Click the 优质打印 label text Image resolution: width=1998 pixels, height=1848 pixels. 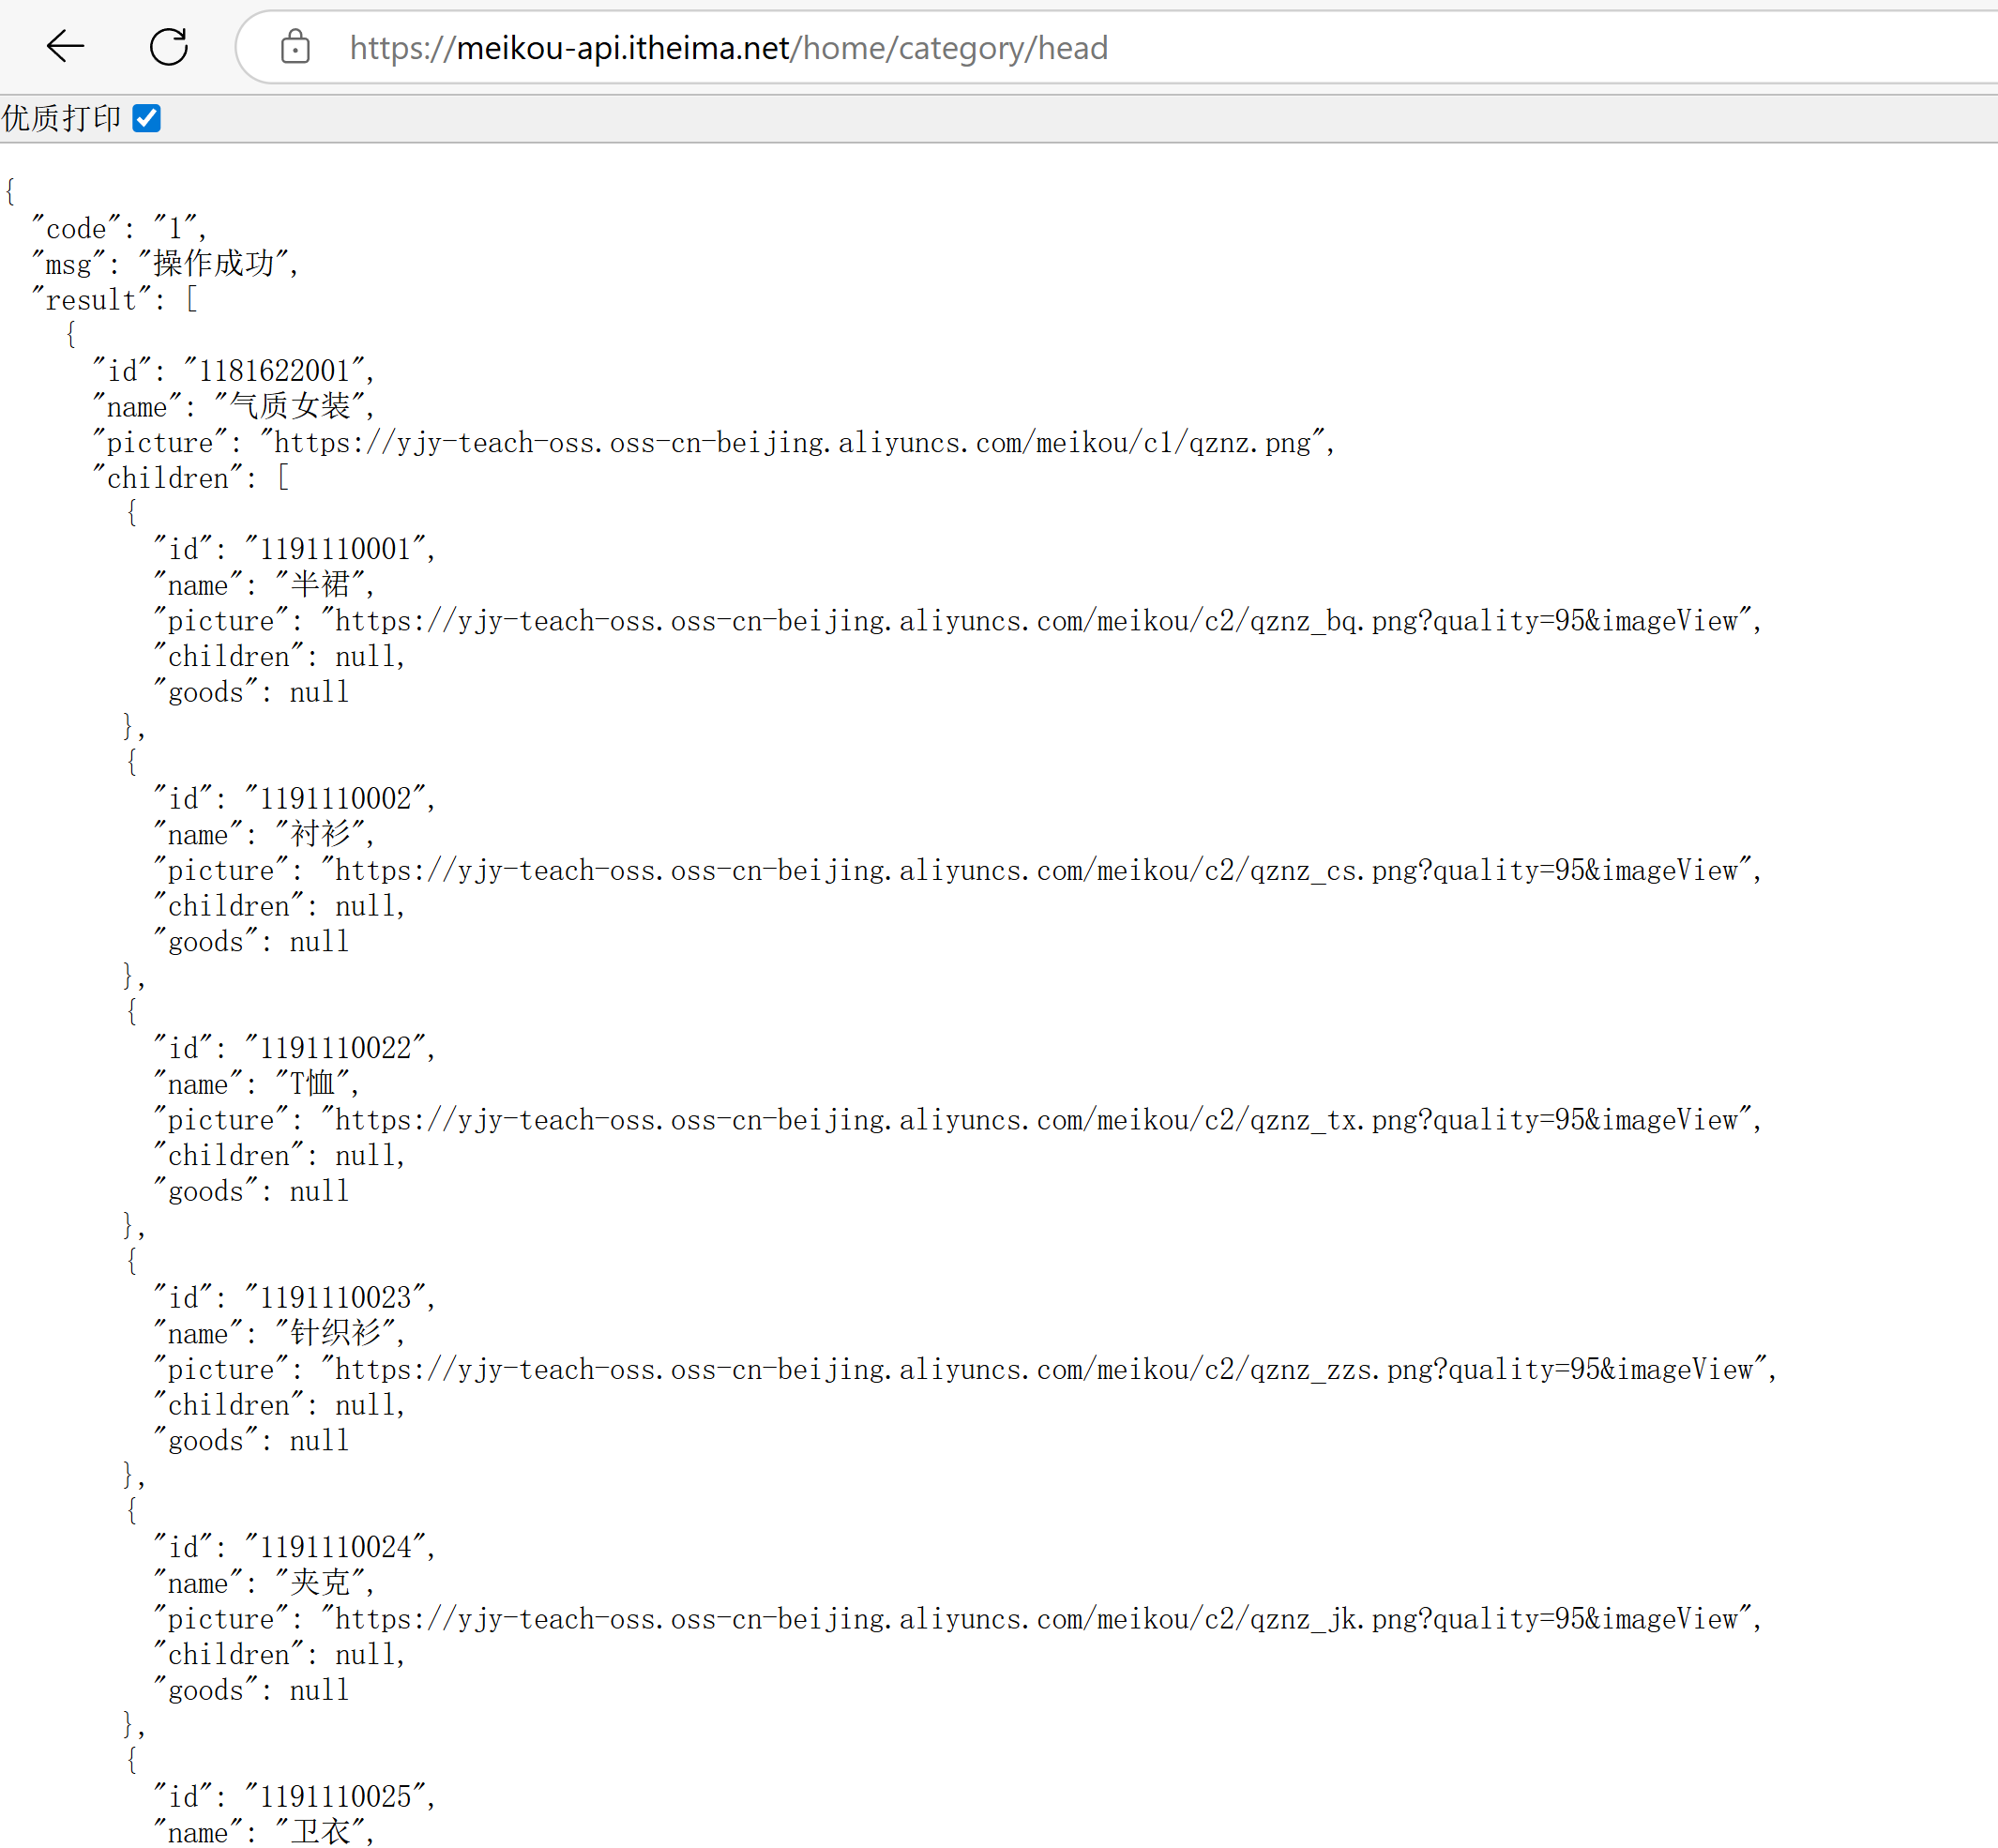pos(62,118)
